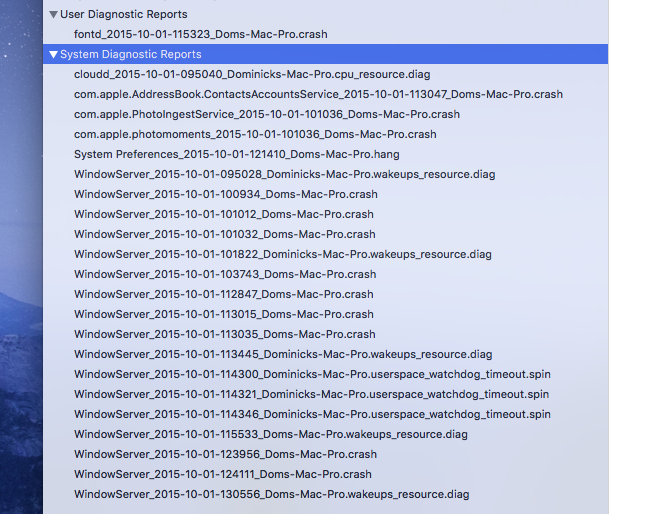Select com.apple.AddressBook.ContactsAccountsService crash report
Screen dimensions: 651x514
[x=318, y=94]
